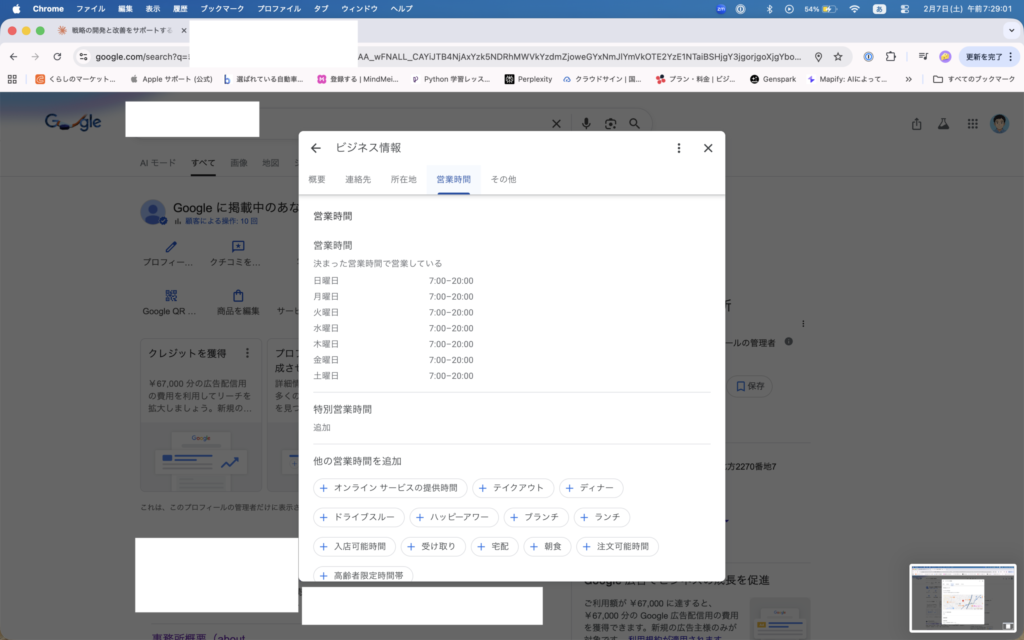Click the Google Lens image search icon

point(610,123)
